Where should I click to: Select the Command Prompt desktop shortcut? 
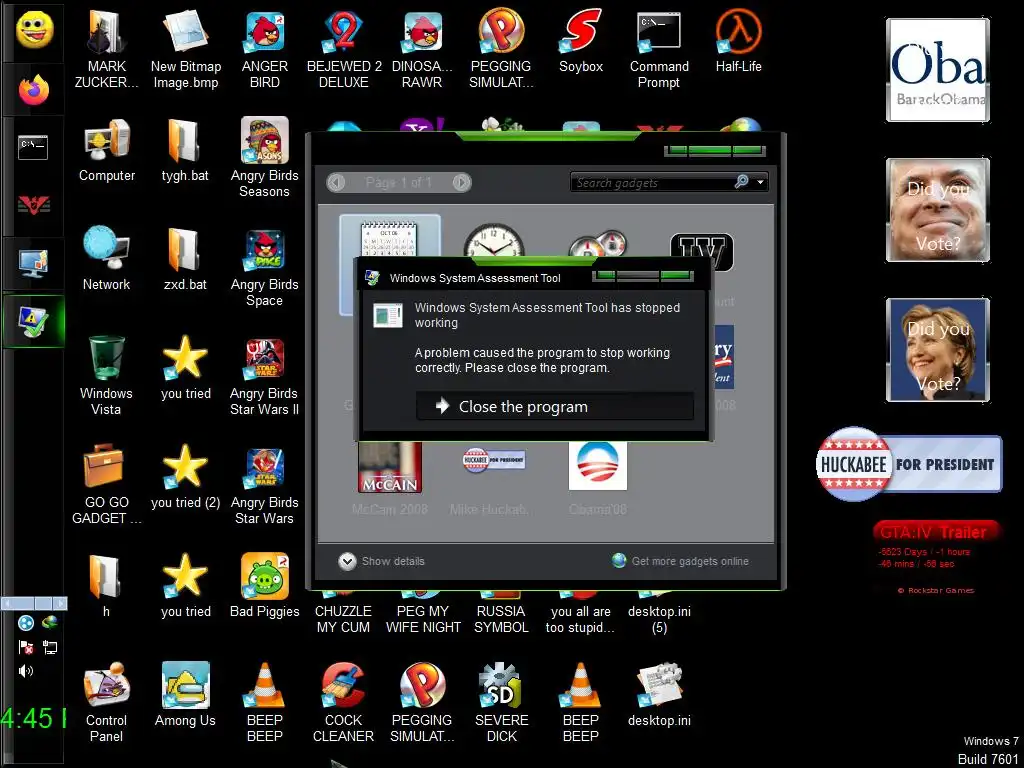pyautogui.click(x=659, y=50)
